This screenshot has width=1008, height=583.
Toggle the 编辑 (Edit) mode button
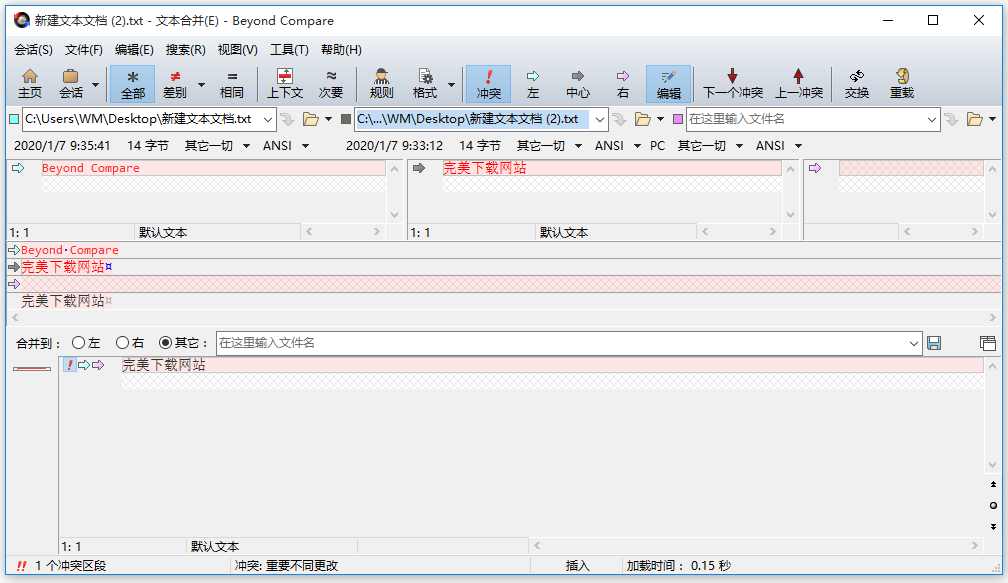668,84
